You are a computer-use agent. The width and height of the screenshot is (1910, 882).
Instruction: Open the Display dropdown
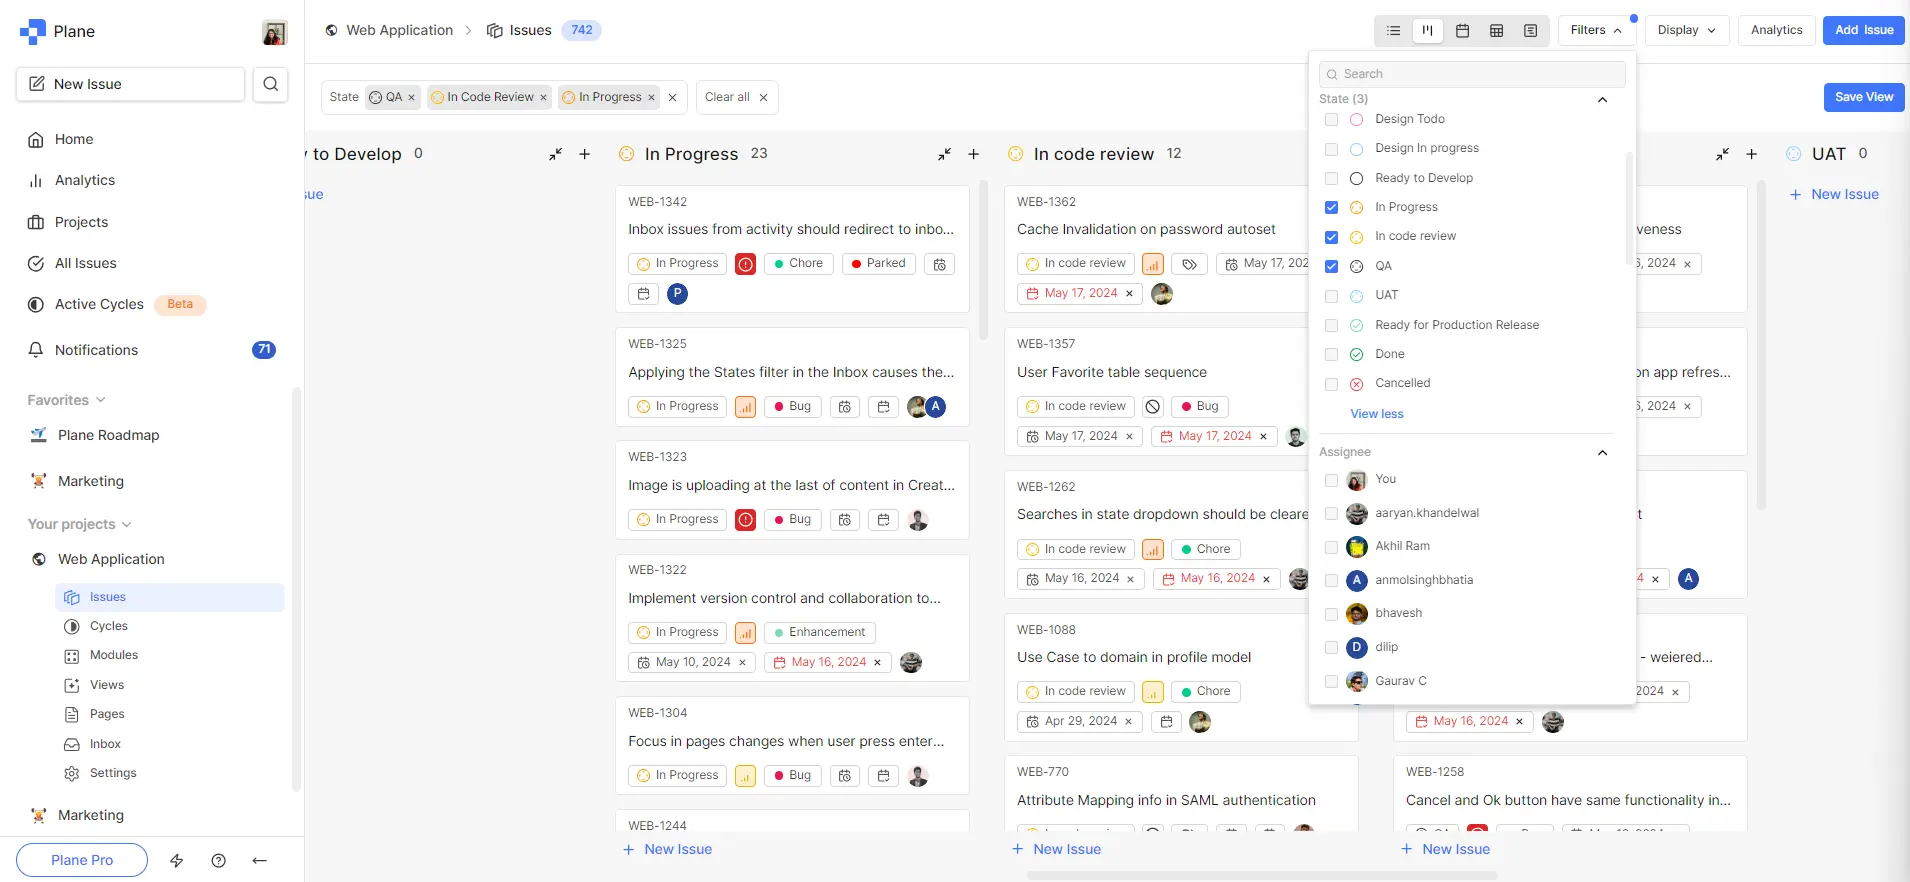coord(1686,30)
